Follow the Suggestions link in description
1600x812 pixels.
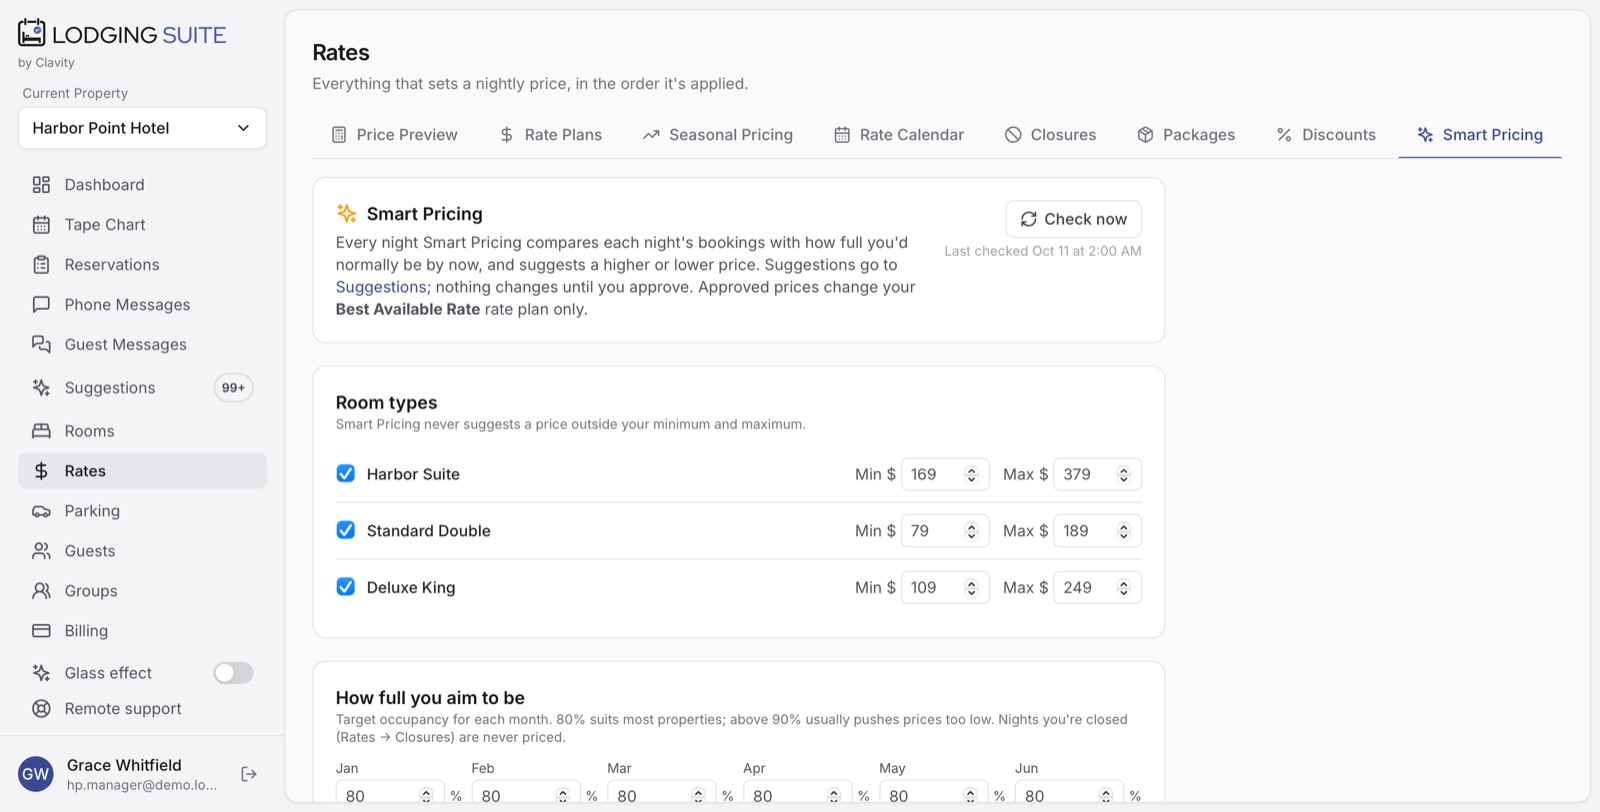(381, 287)
